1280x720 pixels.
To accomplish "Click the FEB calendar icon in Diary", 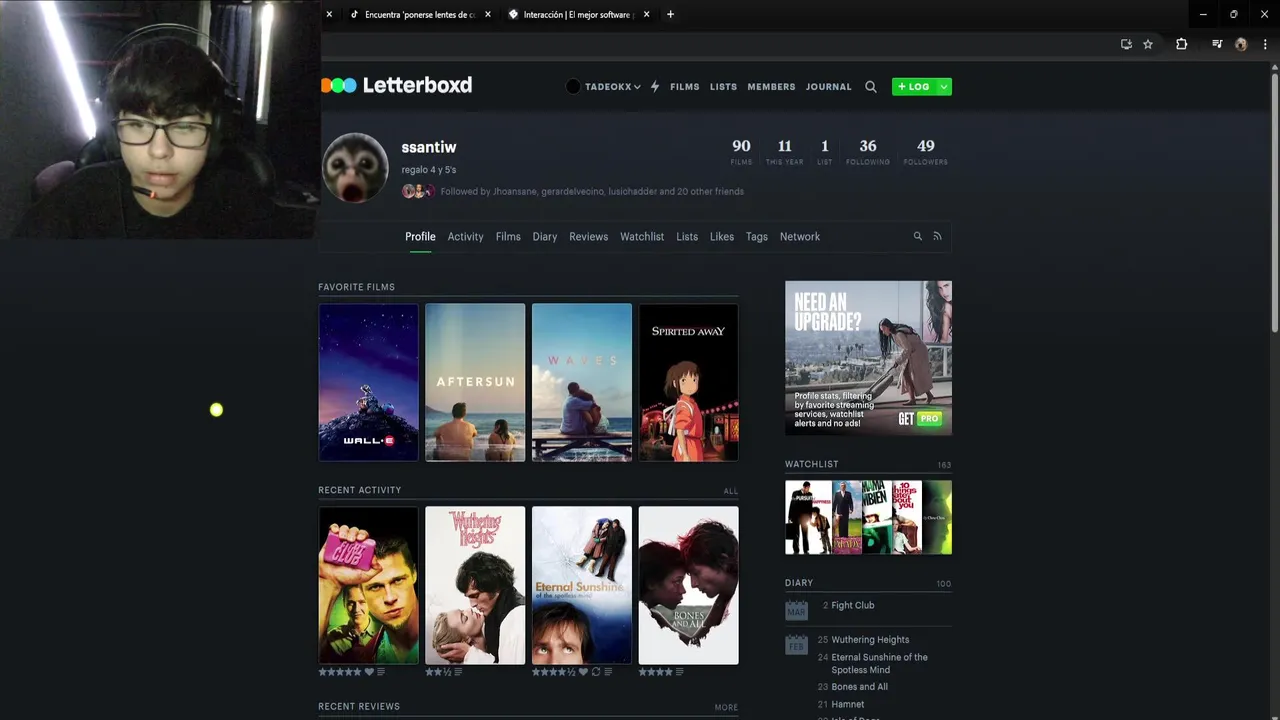I will coord(796,644).
